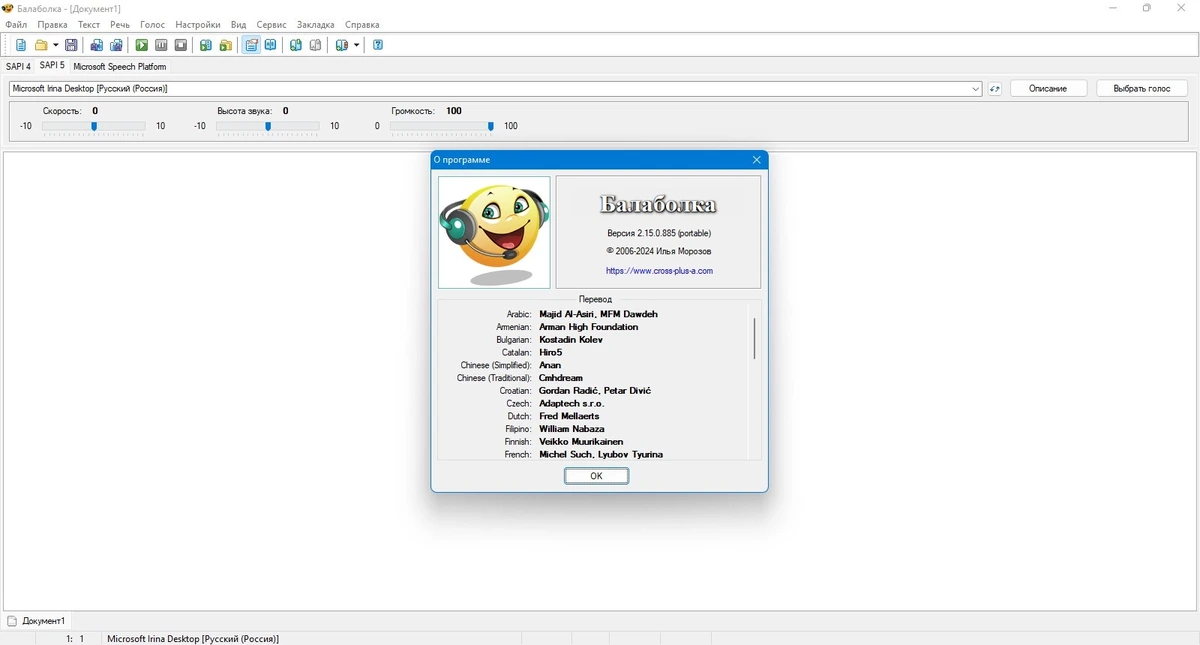Select the SAPI 4 tab
This screenshot has width=1200, height=645.
coord(18,67)
